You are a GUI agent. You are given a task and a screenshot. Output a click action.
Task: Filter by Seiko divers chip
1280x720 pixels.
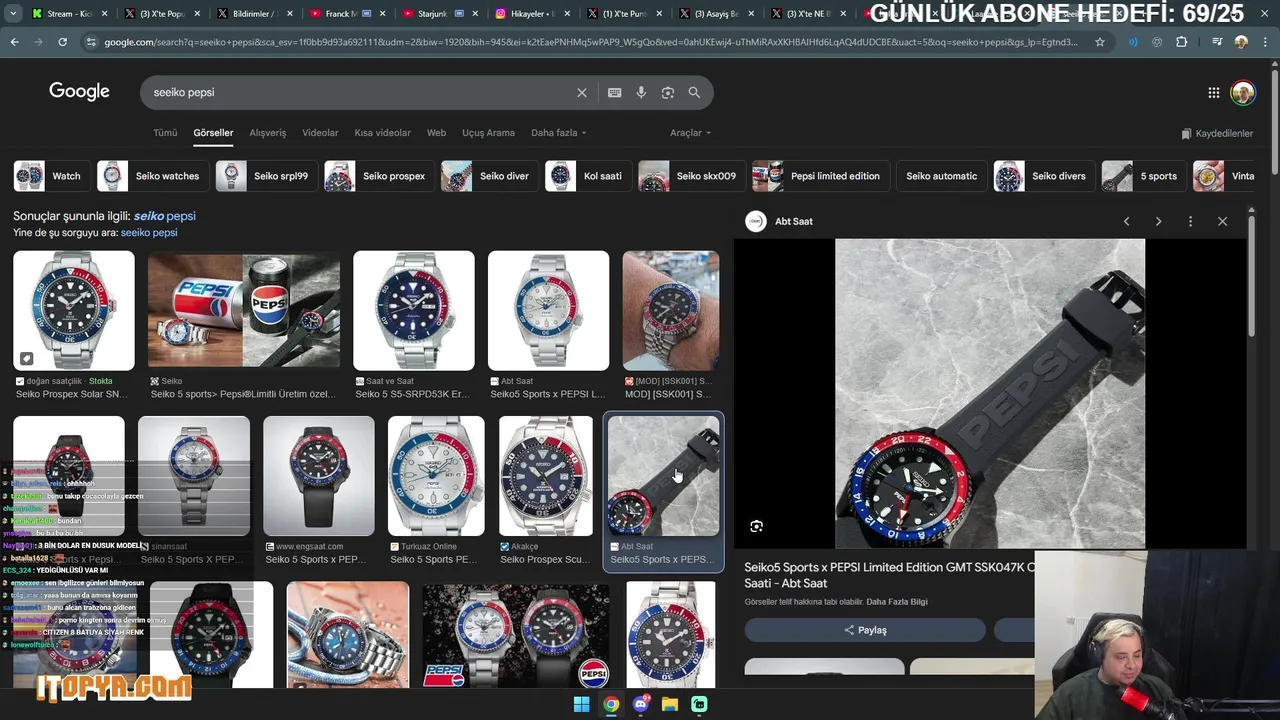1044,176
